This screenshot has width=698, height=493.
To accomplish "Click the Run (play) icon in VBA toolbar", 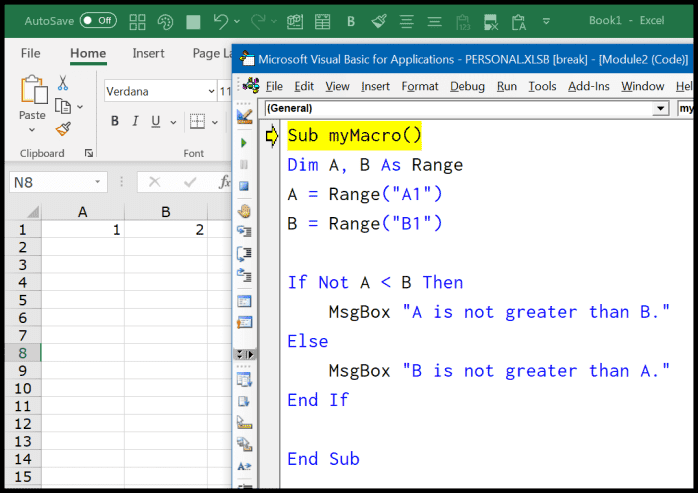I will [x=244, y=143].
